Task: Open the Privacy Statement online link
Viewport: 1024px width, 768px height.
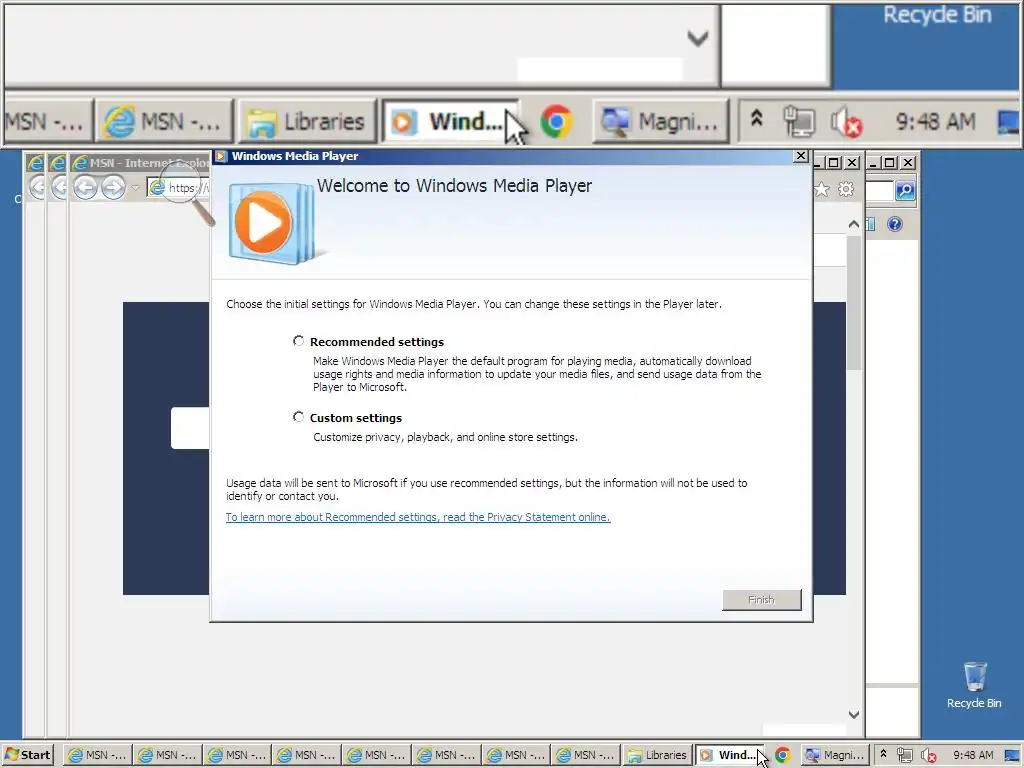Action: click(418, 517)
